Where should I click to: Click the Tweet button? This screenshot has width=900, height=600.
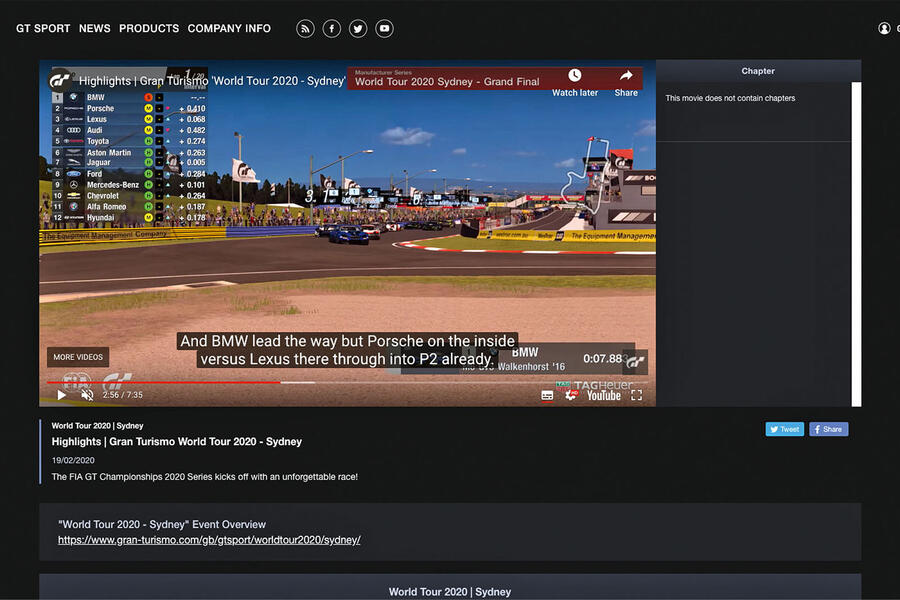click(785, 429)
